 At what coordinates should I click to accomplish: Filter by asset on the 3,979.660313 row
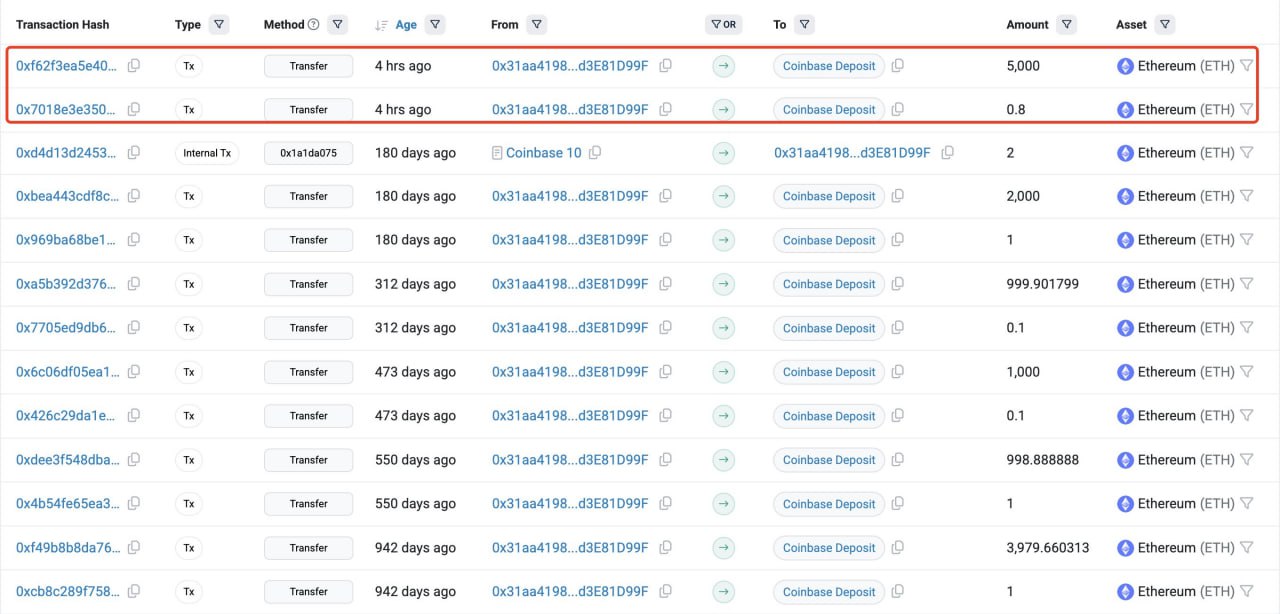[x=1246, y=548]
